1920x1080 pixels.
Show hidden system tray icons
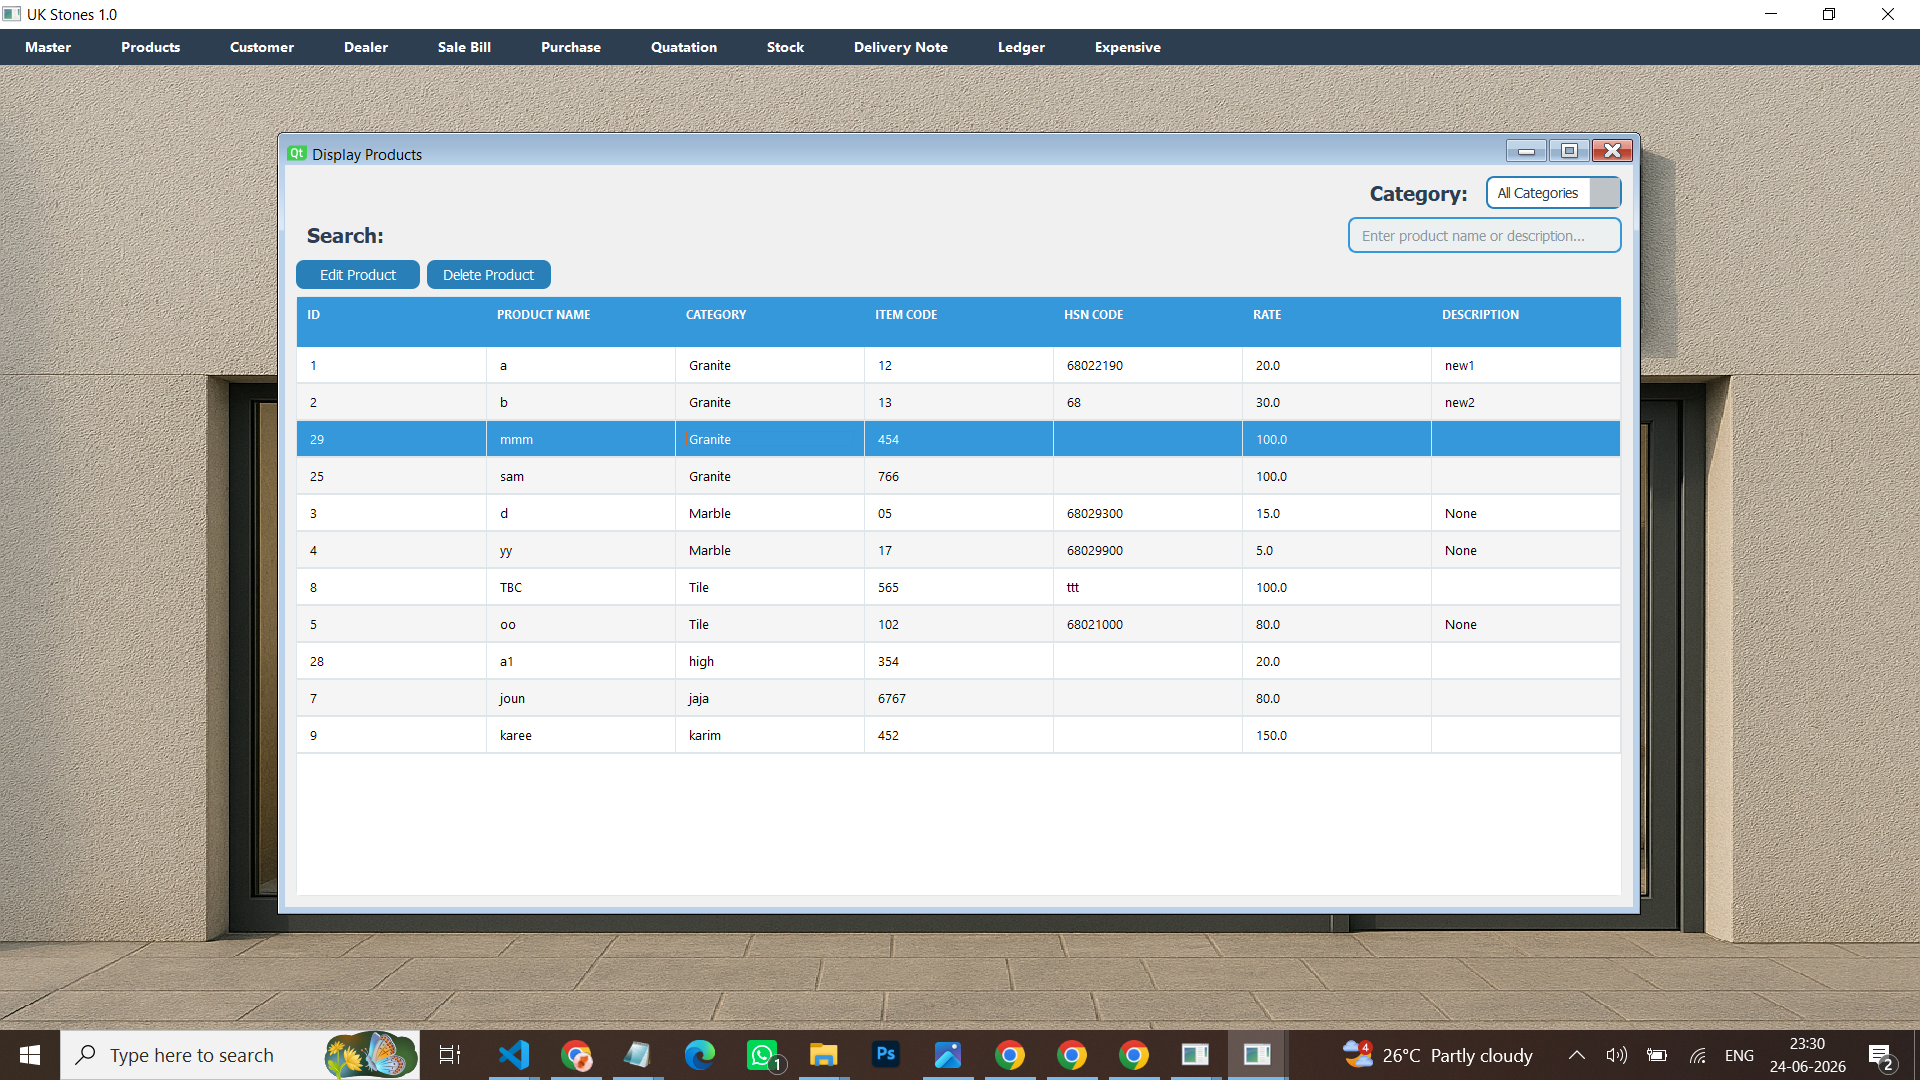(x=1576, y=1055)
